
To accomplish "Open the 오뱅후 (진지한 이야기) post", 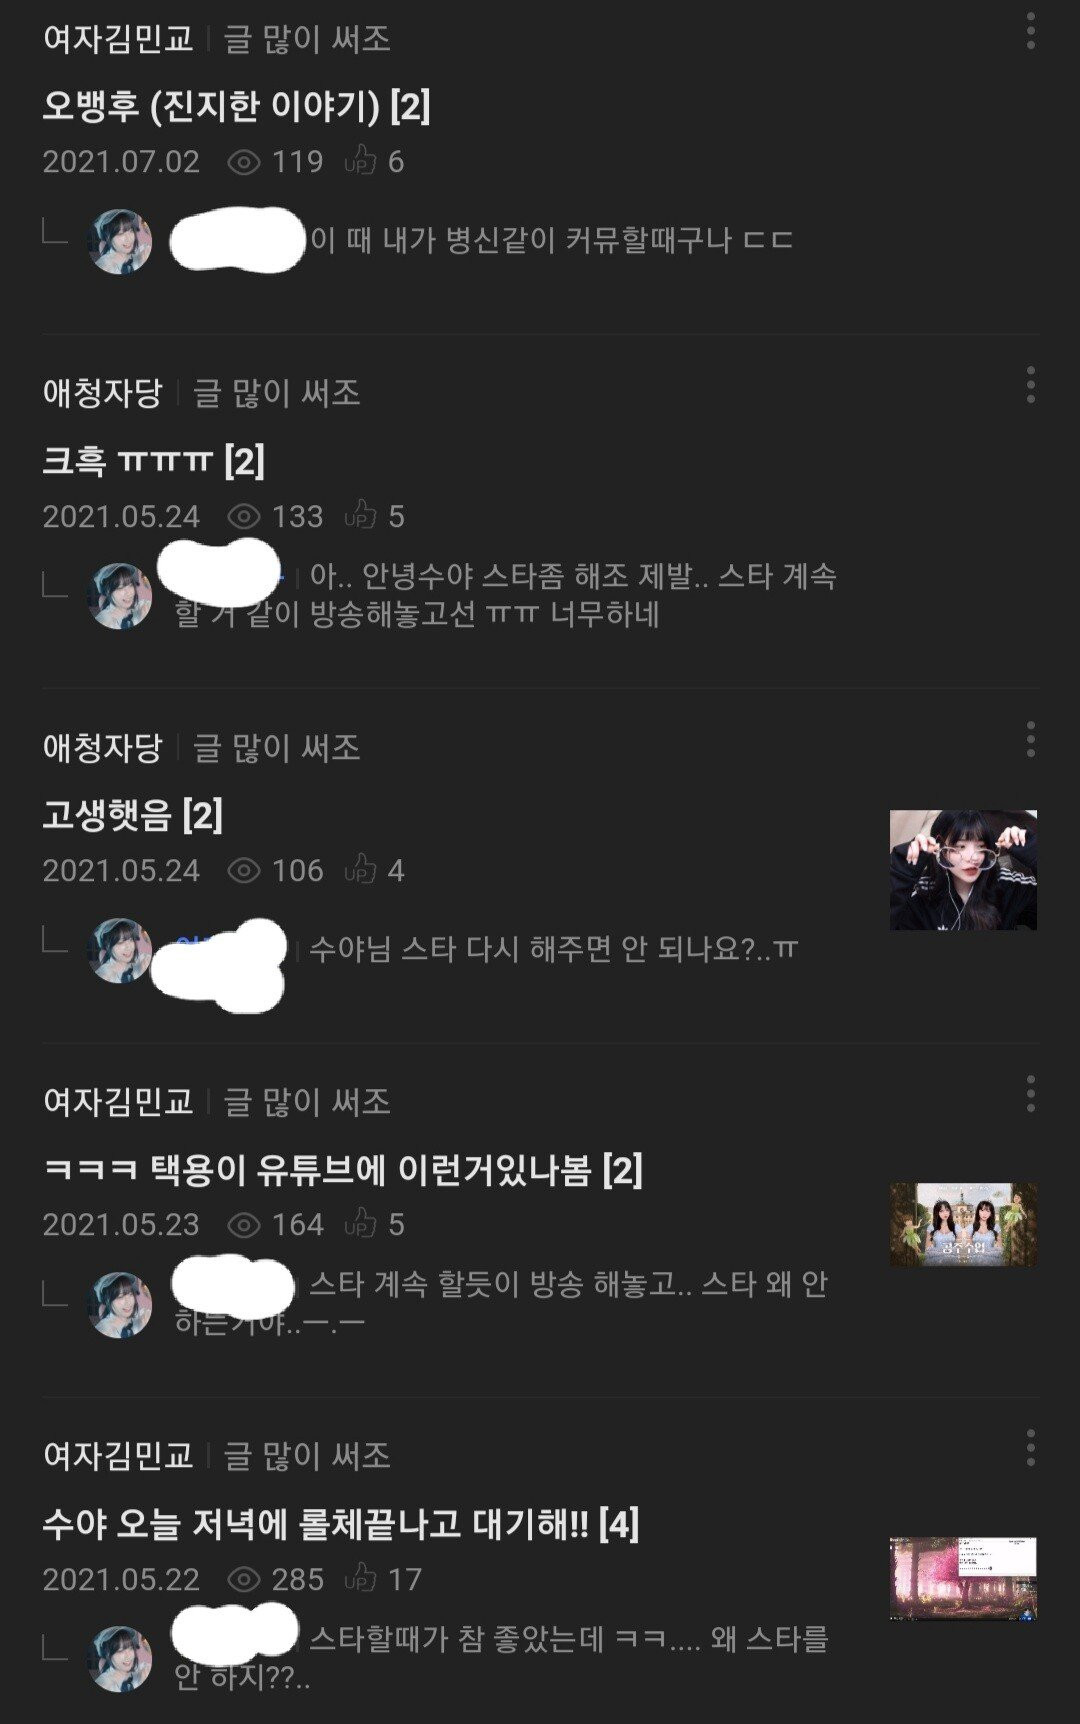I will (236, 106).
